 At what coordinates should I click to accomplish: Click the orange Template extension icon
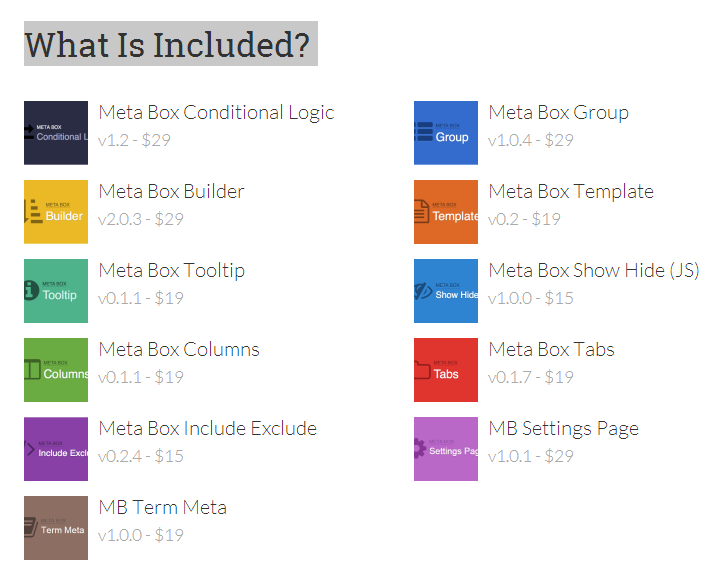(446, 212)
